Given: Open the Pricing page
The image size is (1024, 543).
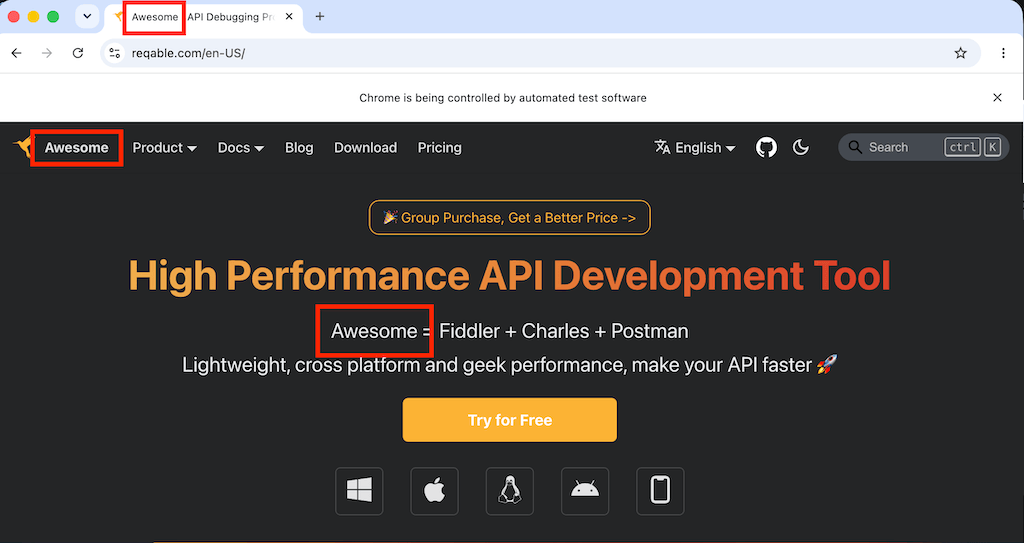Looking at the screenshot, I should (440, 148).
